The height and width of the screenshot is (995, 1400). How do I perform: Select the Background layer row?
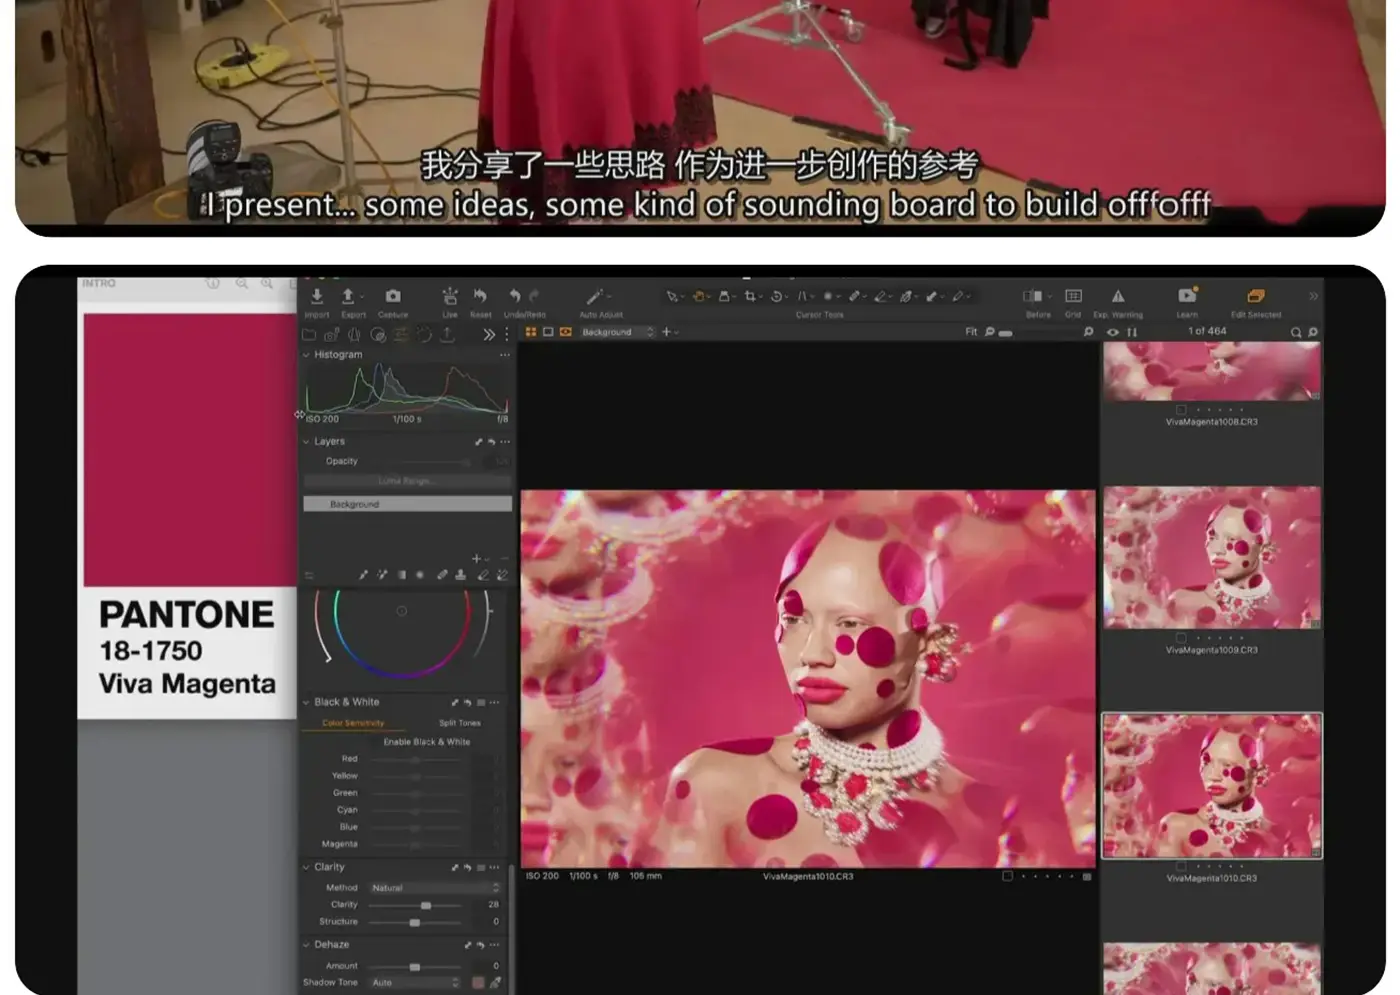[x=407, y=504]
